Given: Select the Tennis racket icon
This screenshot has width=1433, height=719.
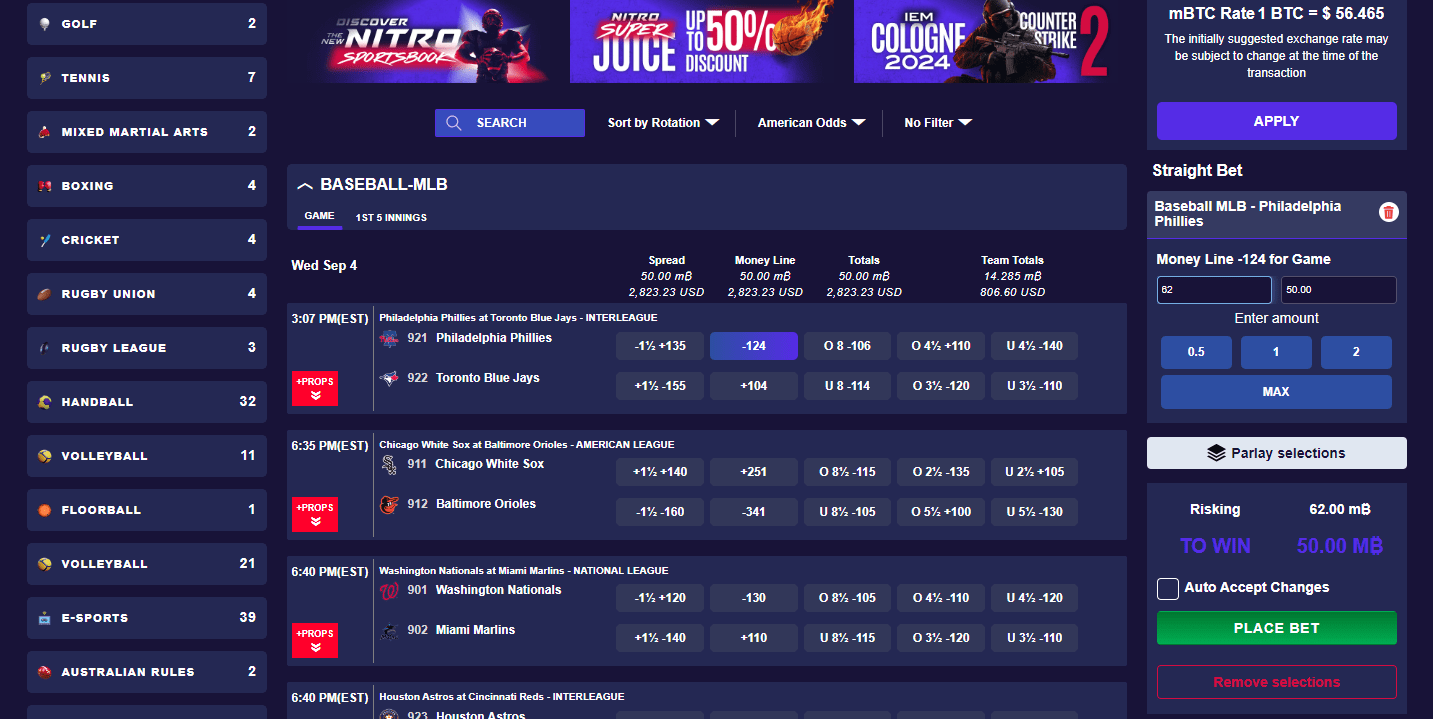Looking at the screenshot, I should 44,78.
